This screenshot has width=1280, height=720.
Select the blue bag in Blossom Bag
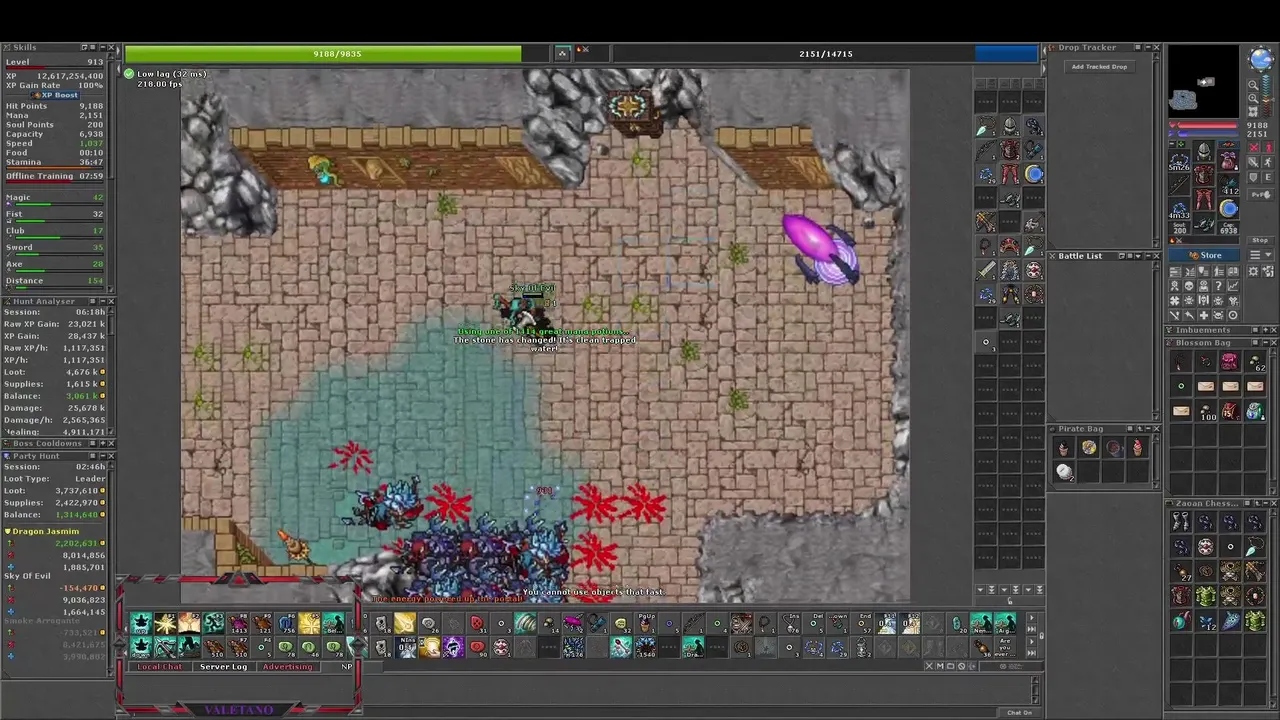[x=1254, y=410]
